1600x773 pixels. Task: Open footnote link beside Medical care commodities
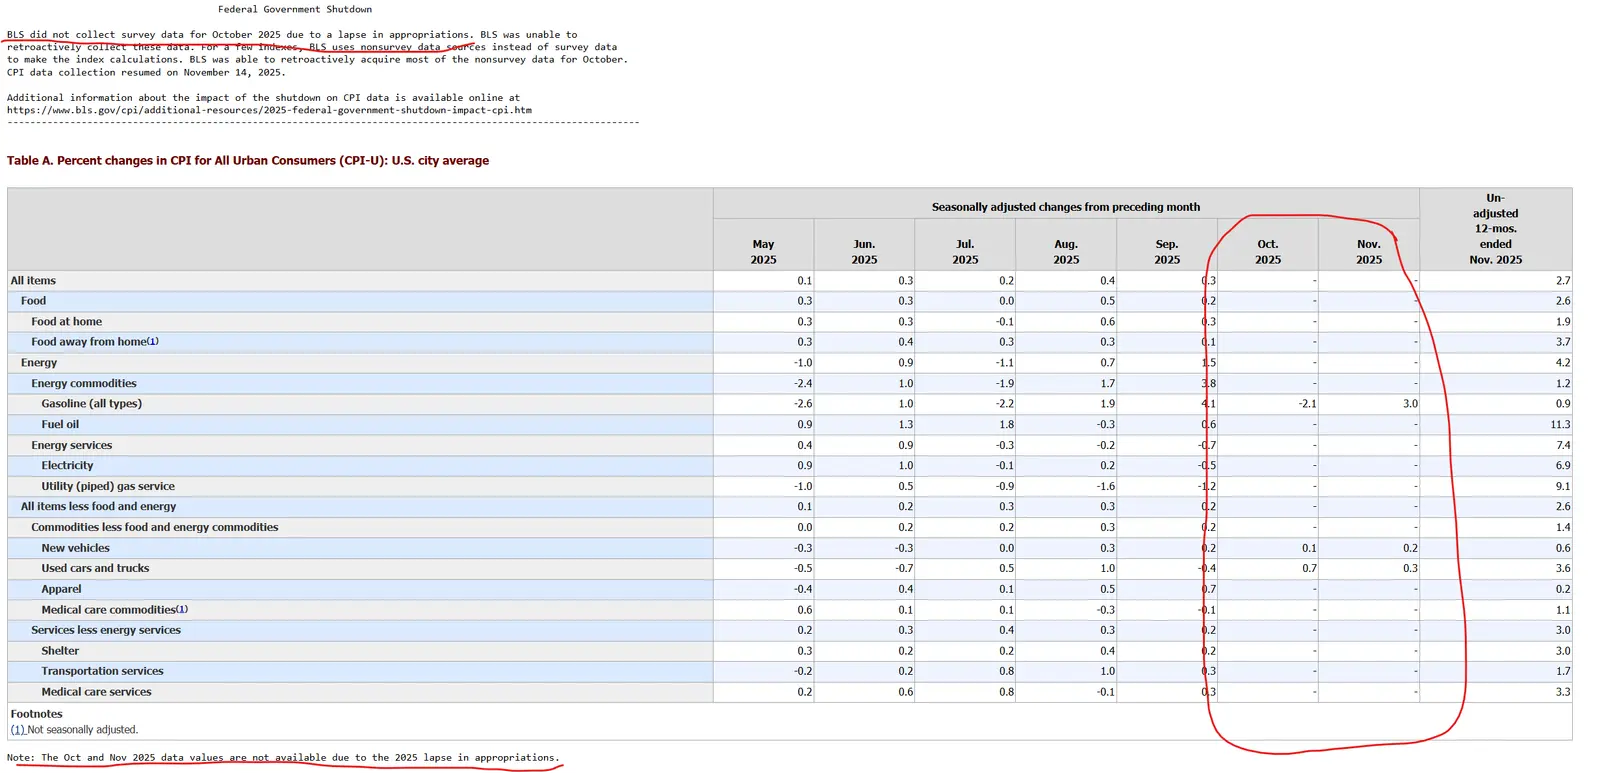pos(182,609)
